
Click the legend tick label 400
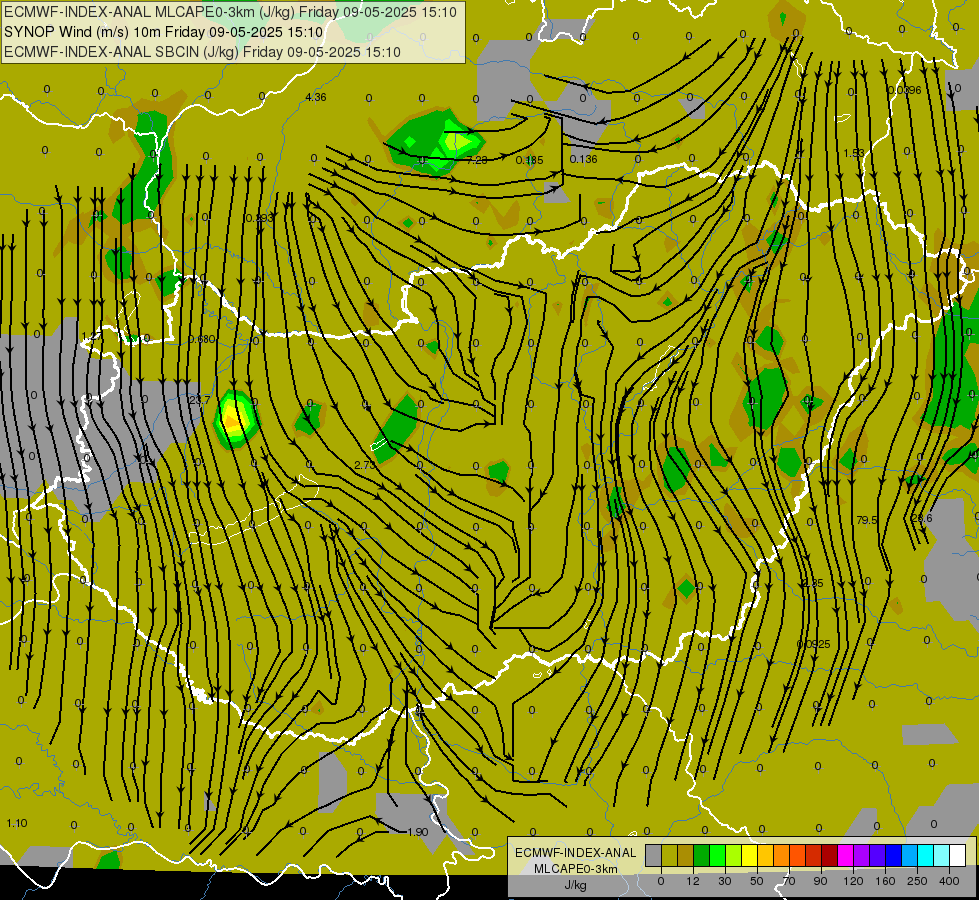(x=949, y=881)
